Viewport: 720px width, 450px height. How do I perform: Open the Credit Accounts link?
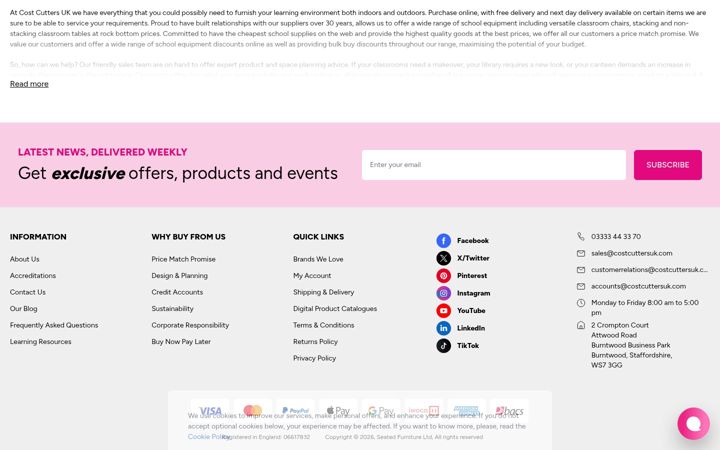177,292
